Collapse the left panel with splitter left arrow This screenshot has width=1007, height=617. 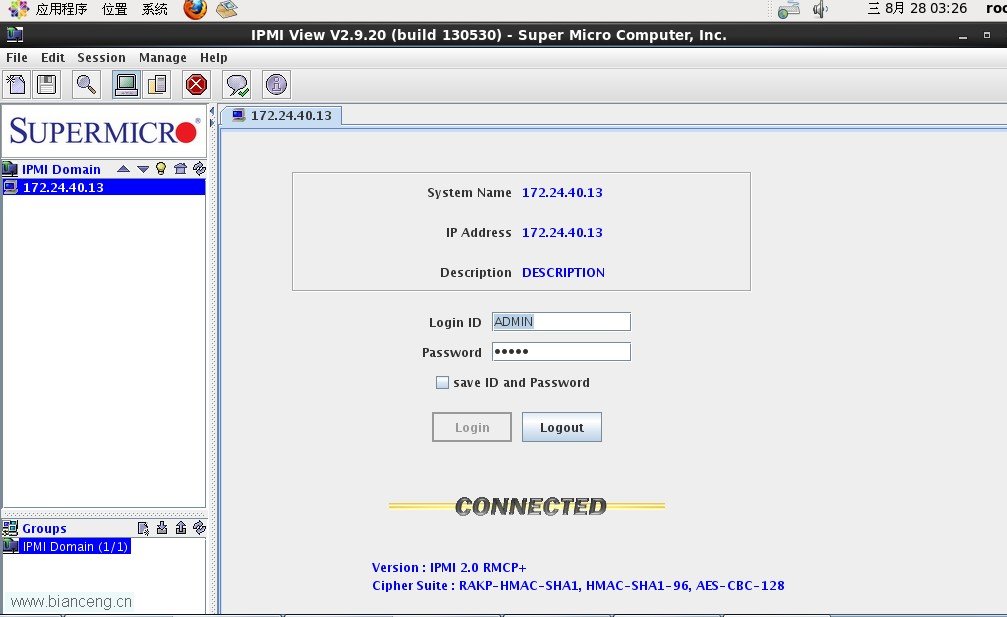click(x=211, y=112)
